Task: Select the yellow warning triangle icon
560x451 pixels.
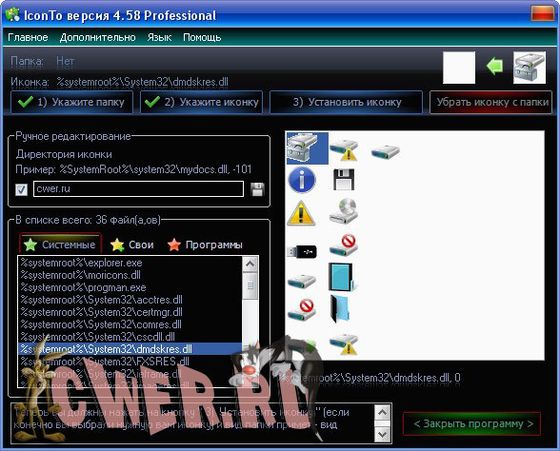Action: pyautogui.click(x=301, y=213)
